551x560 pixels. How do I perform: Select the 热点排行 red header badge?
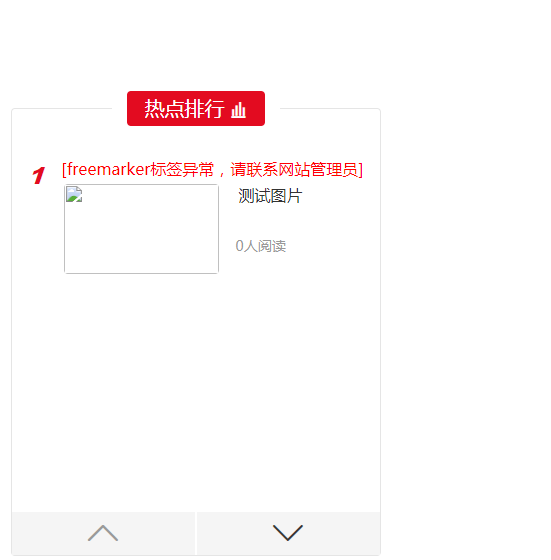coord(196,108)
